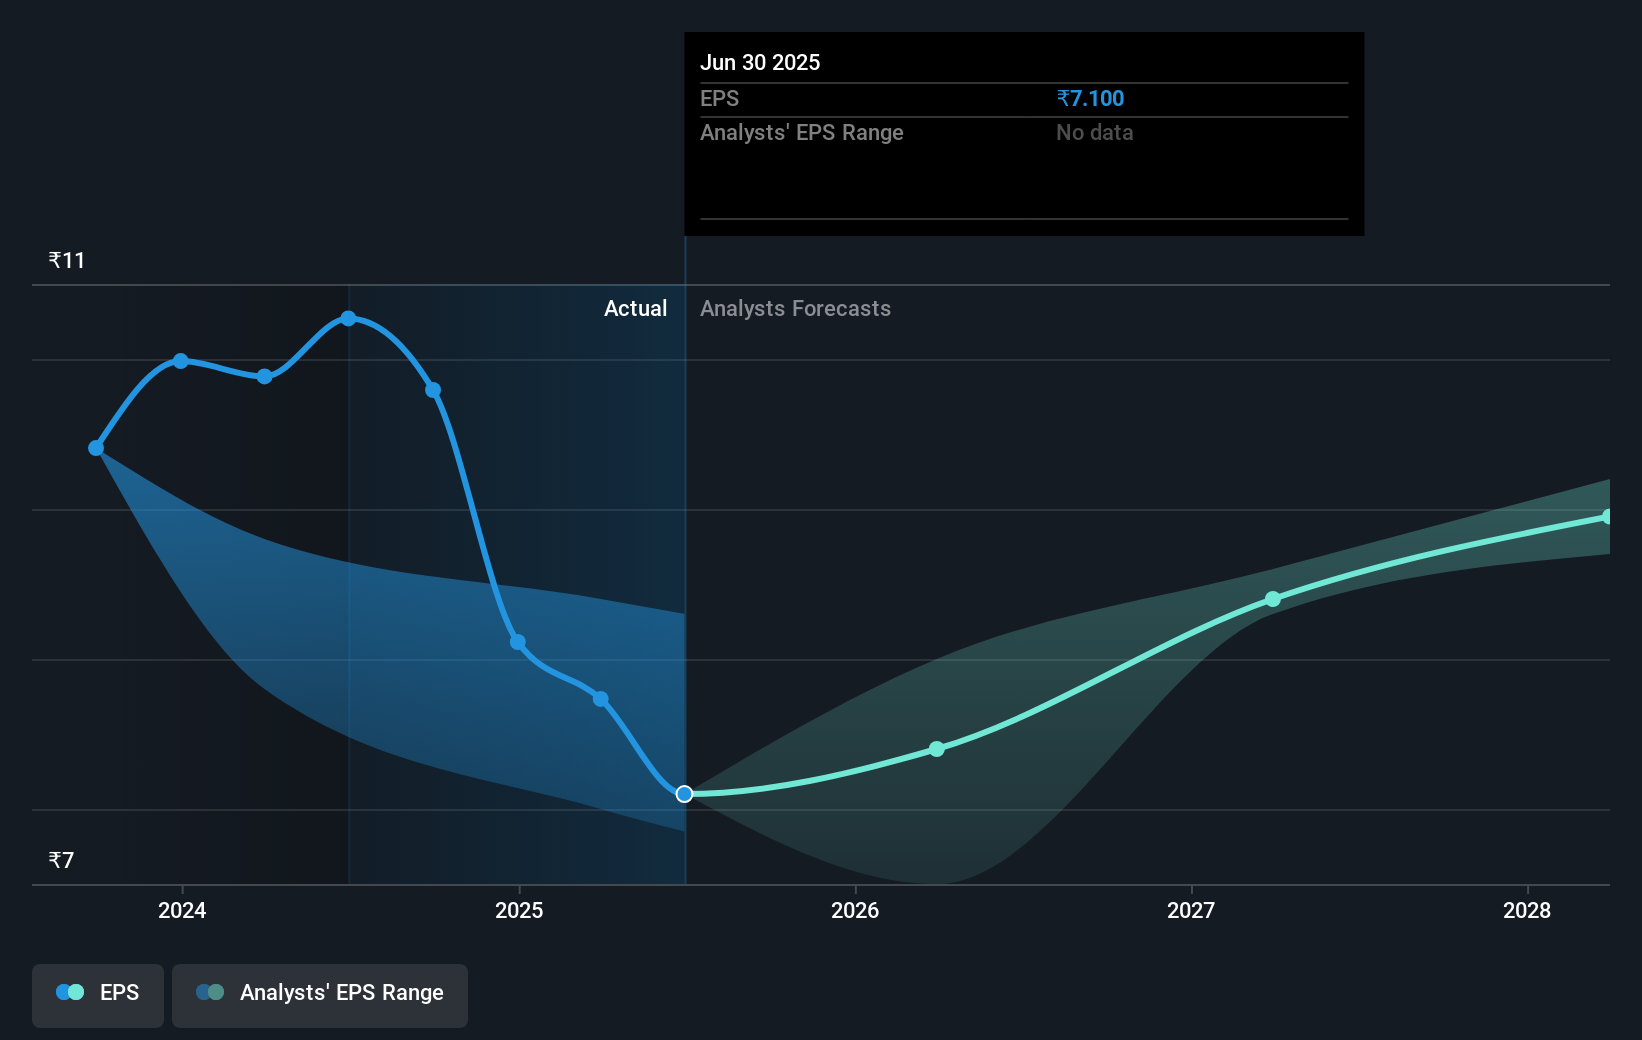Screen dimensions: 1642x1040
Task: Click the Actual/Forecast divider line
Action: tap(685, 560)
